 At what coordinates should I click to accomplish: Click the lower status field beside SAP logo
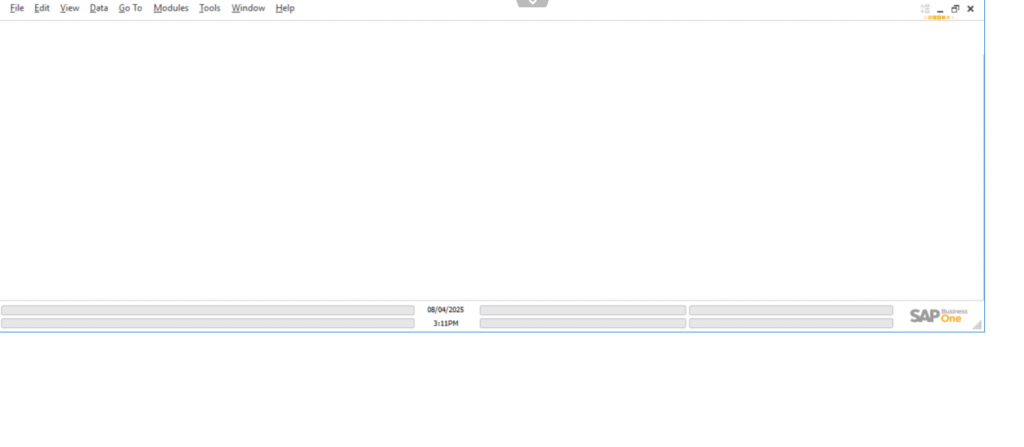pos(791,323)
